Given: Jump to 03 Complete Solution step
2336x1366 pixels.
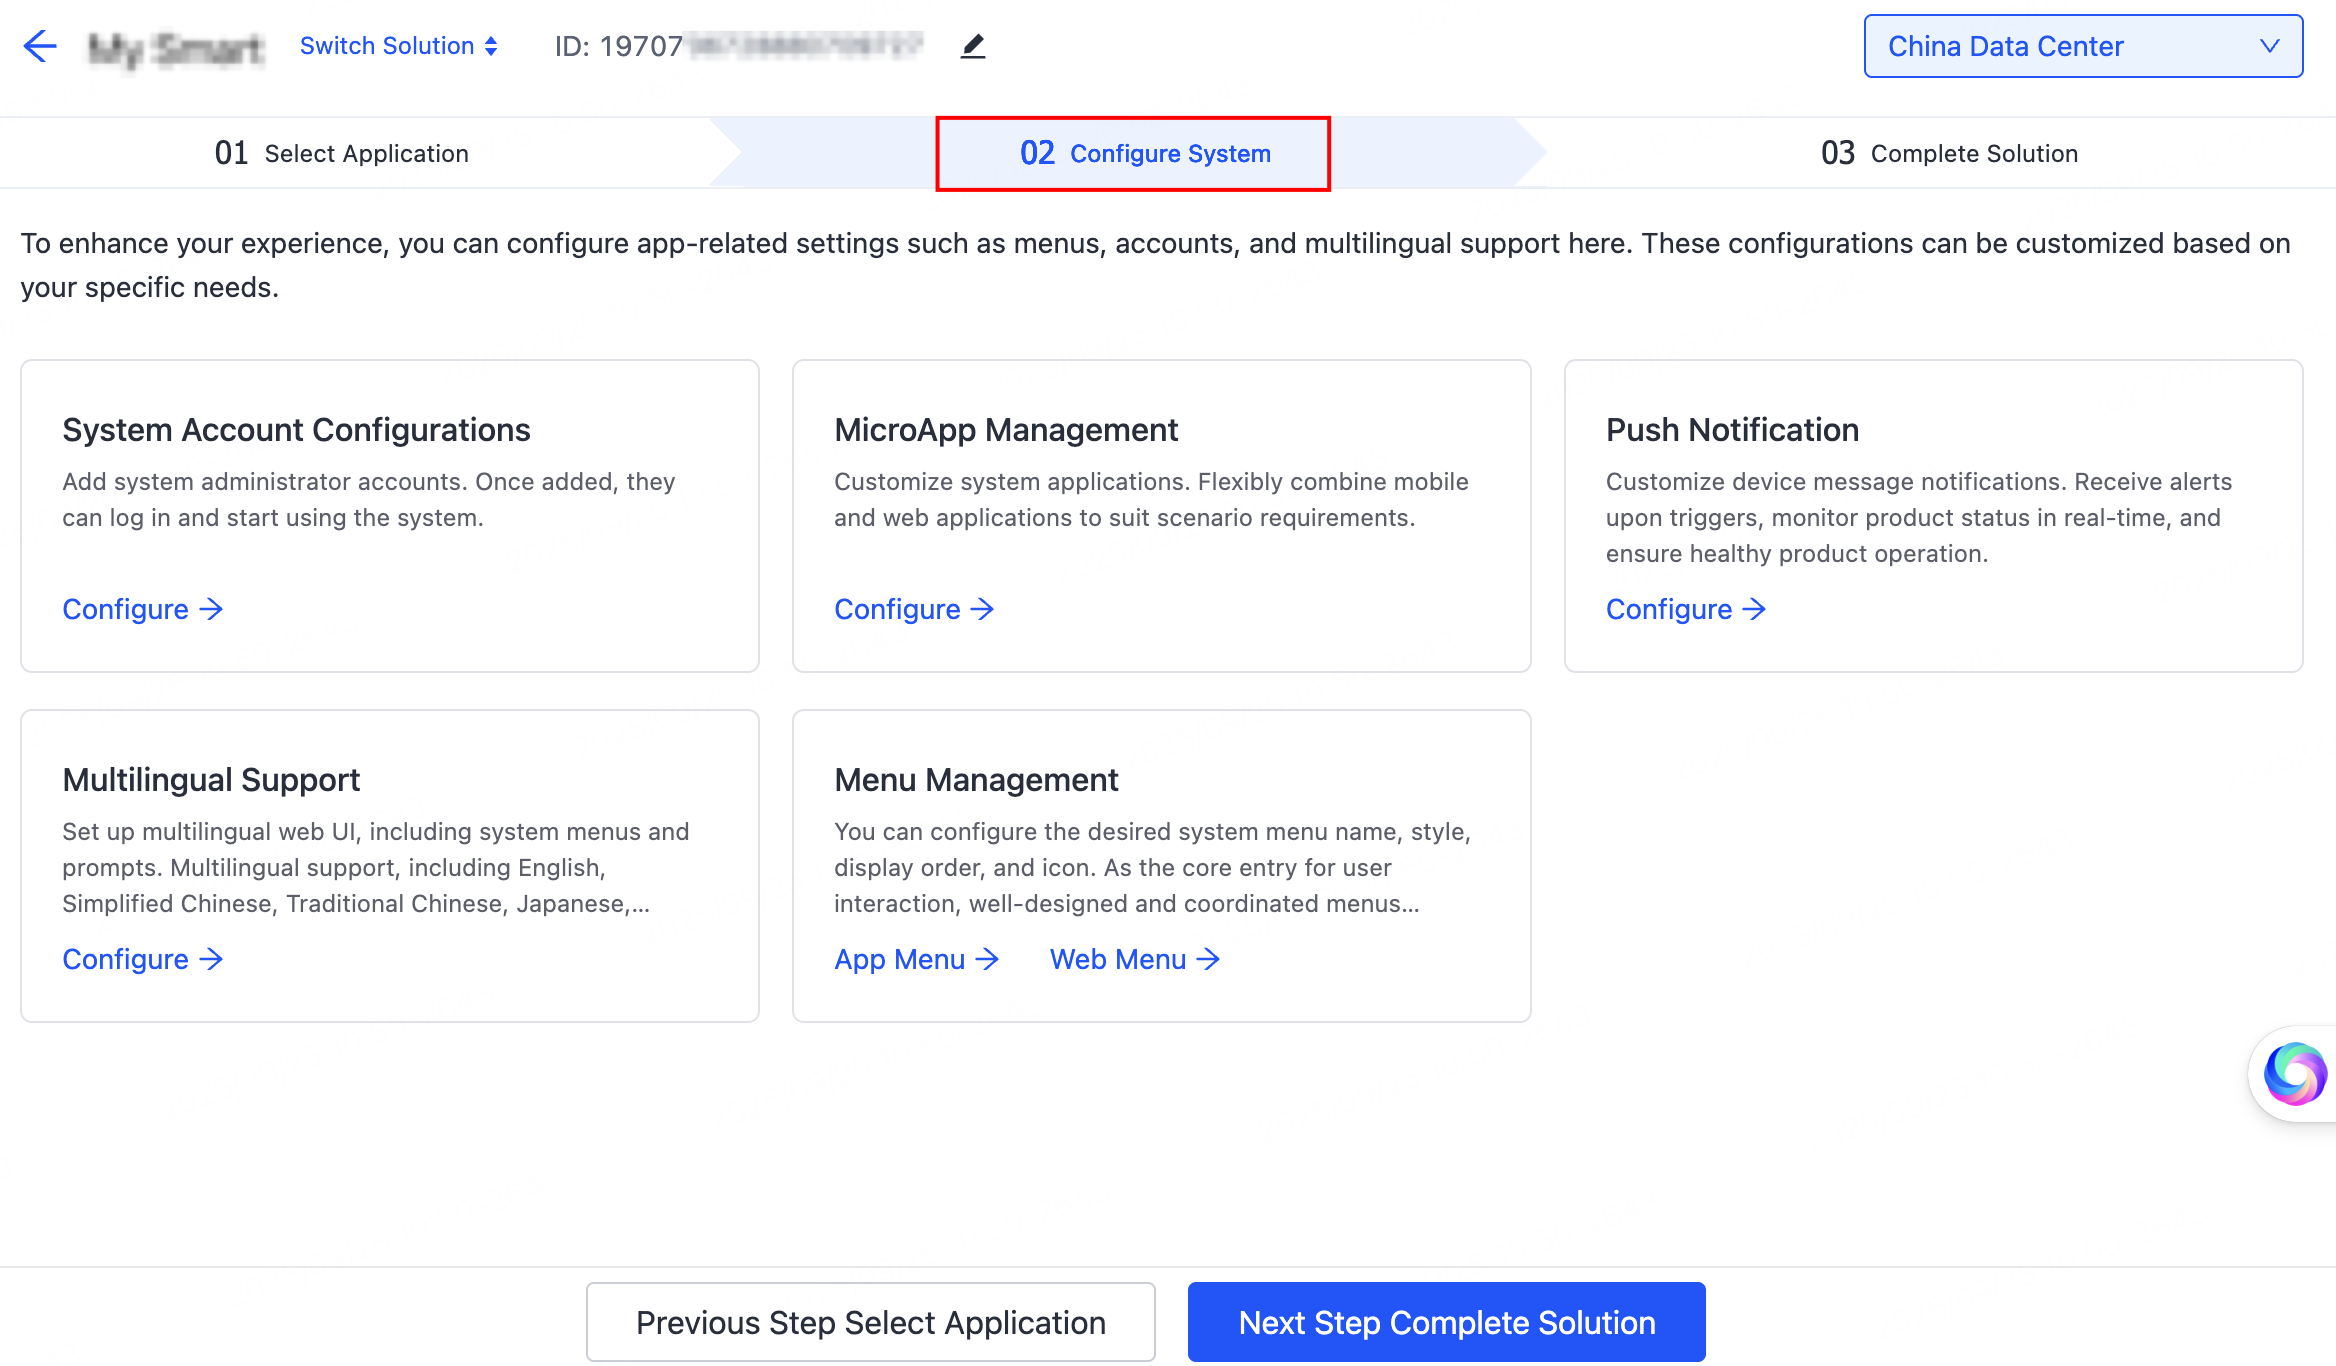Looking at the screenshot, I should tap(1949, 153).
